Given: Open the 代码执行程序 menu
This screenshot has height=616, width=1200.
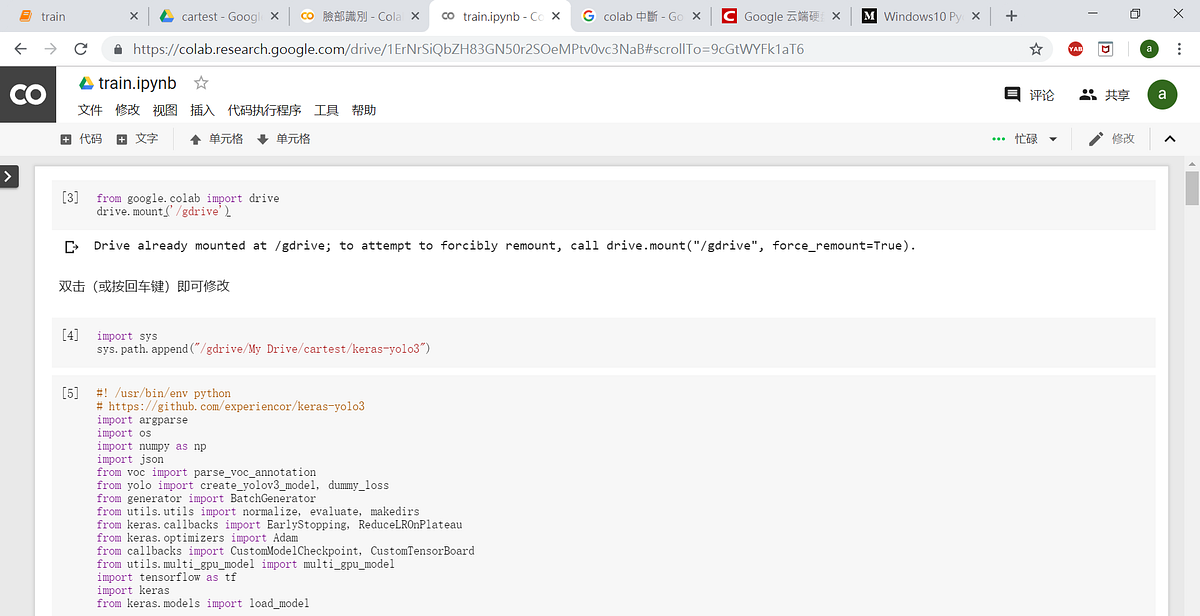Looking at the screenshot, I should tap(264, 110).
